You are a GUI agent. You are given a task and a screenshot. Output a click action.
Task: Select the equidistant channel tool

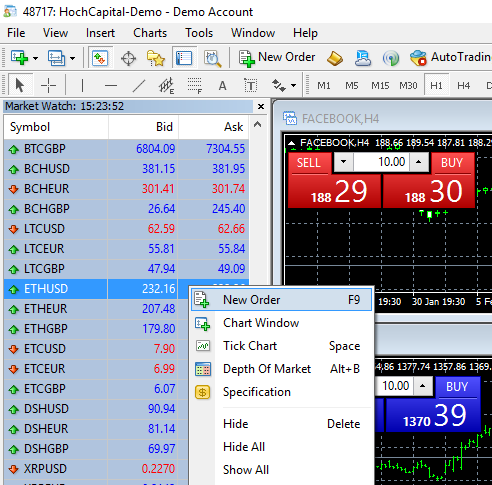coord(166,86)
